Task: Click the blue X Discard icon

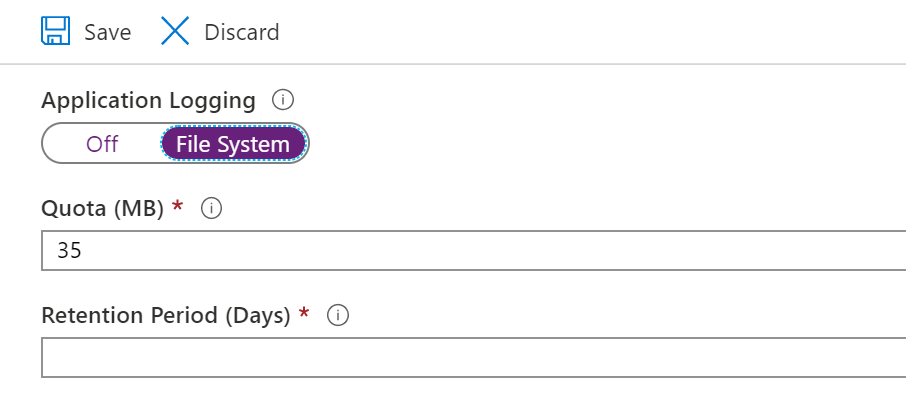Action: (x=175, y=31)
